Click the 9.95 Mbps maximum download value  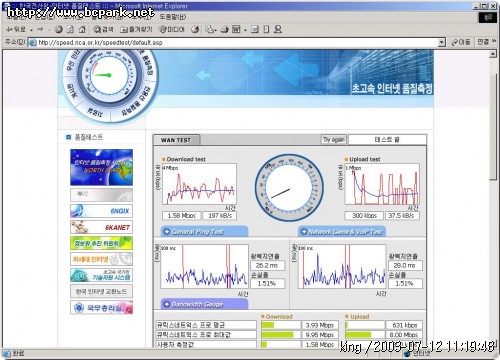coord(320,335)
